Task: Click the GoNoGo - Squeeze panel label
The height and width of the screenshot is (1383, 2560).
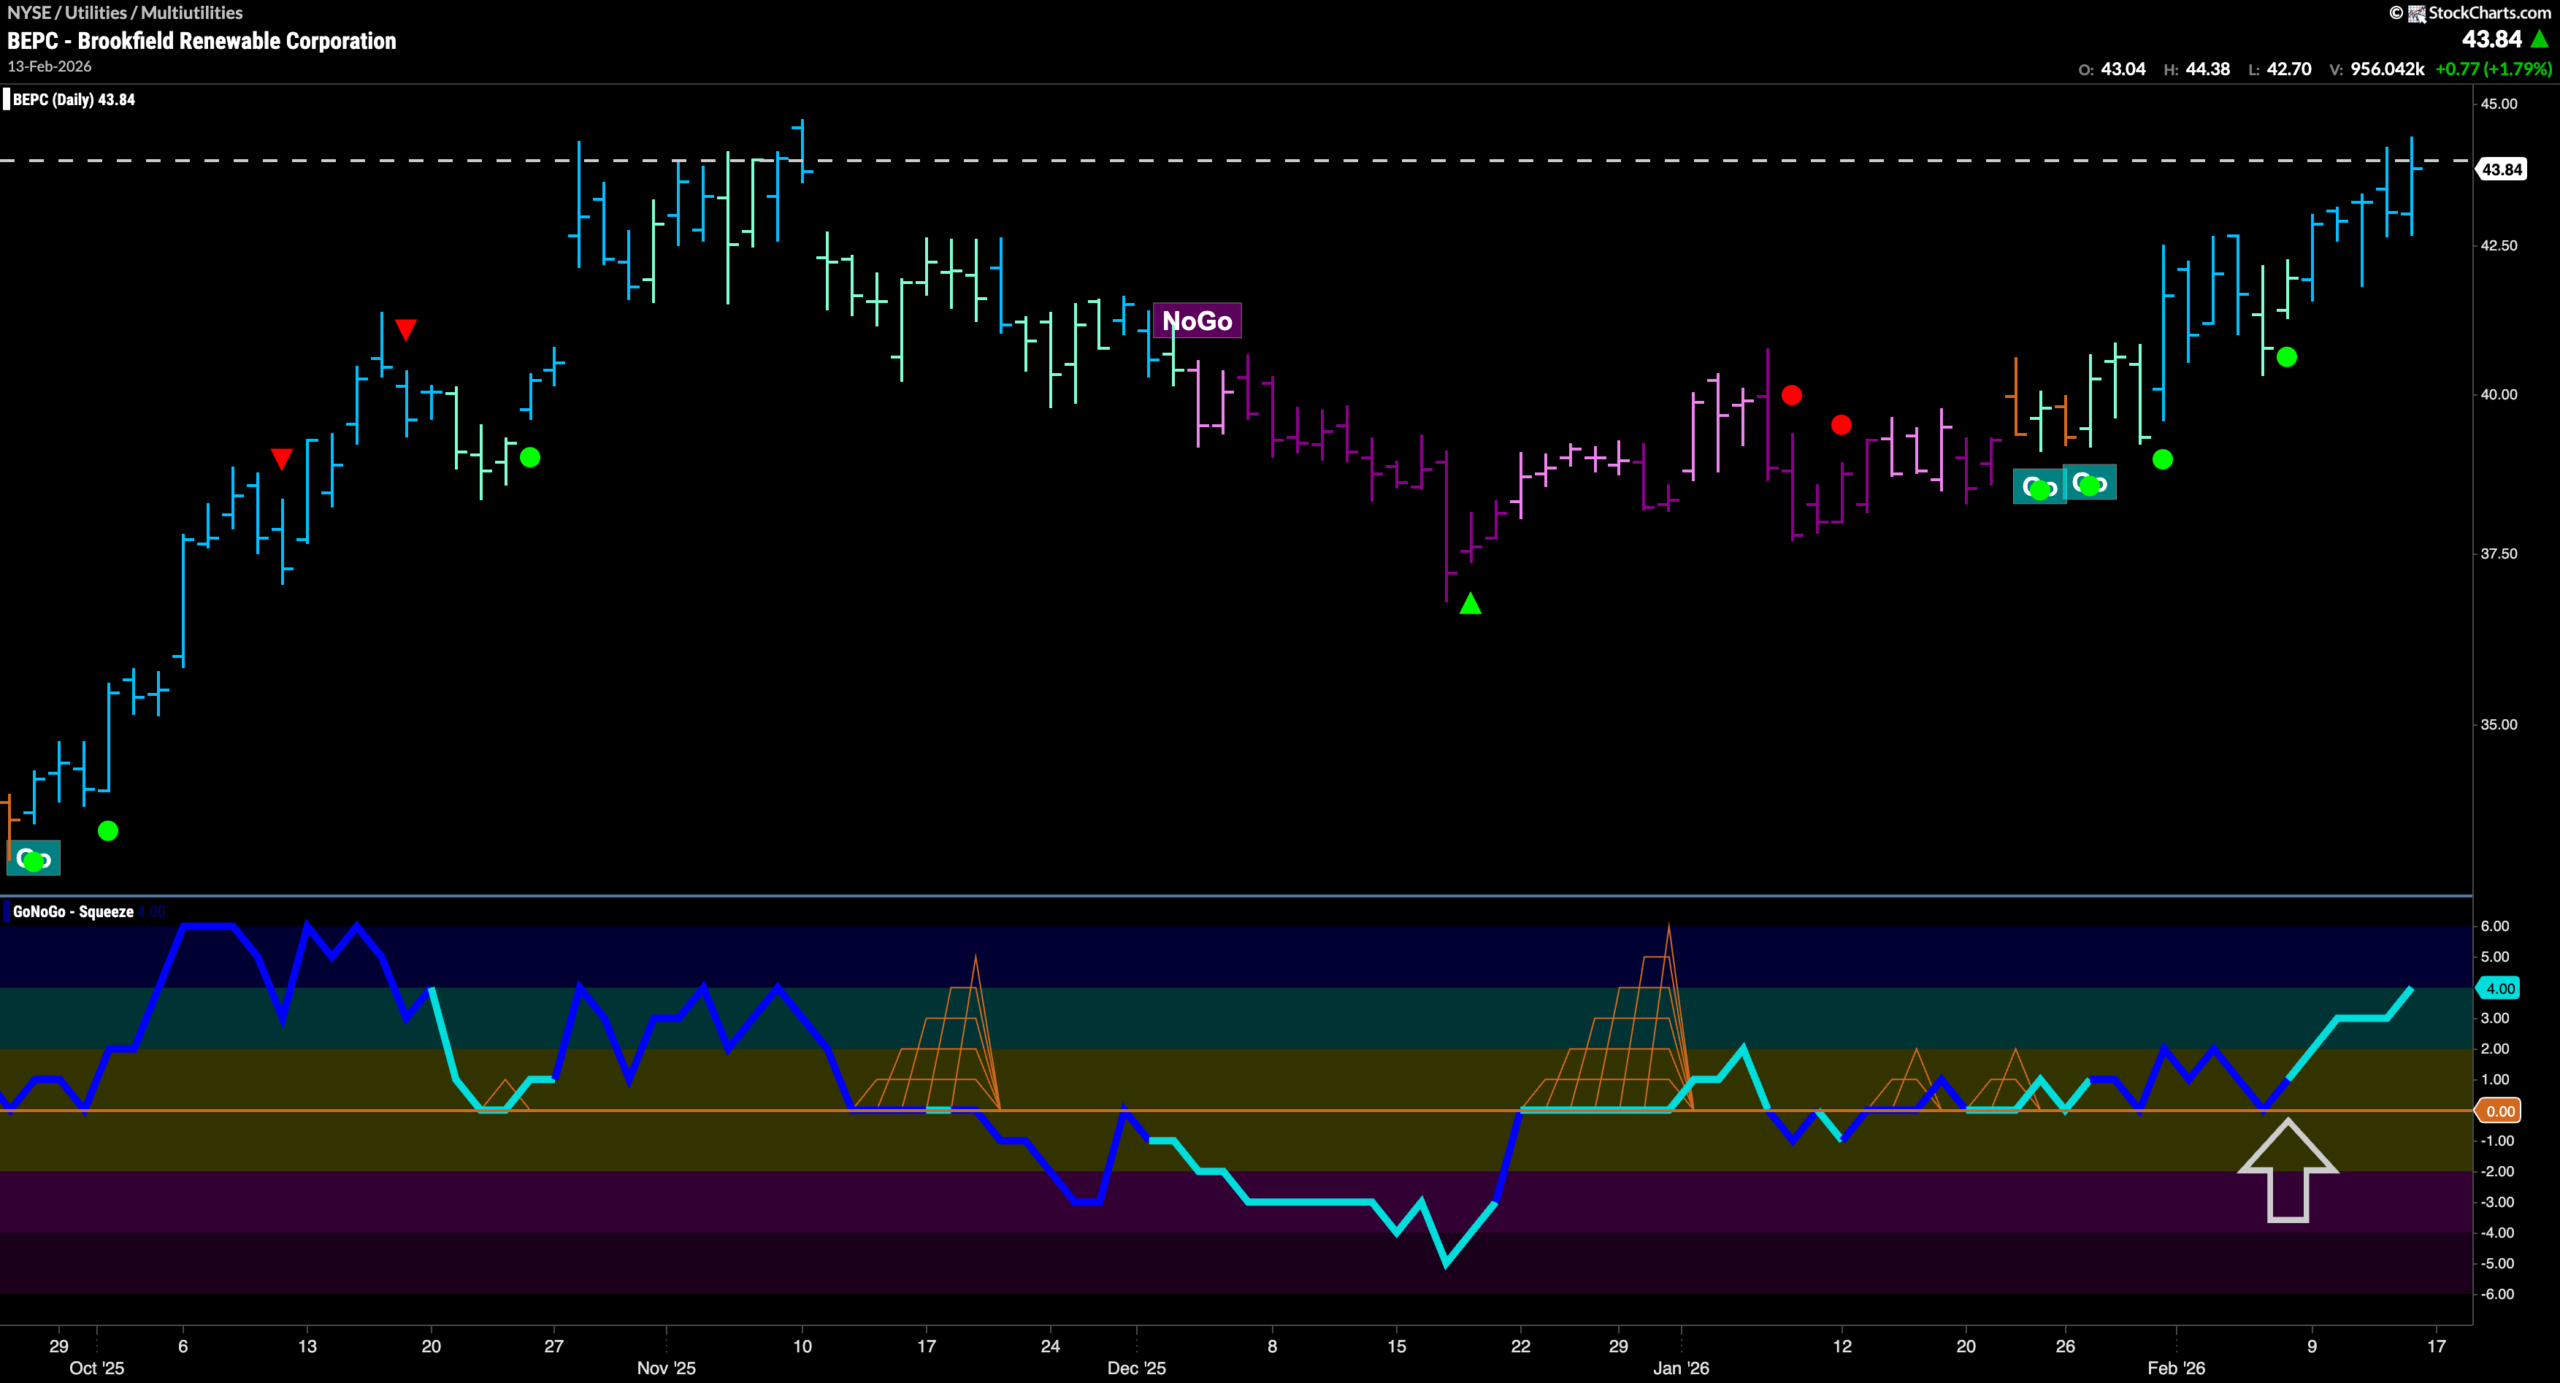Action: (x=73, y=911)
